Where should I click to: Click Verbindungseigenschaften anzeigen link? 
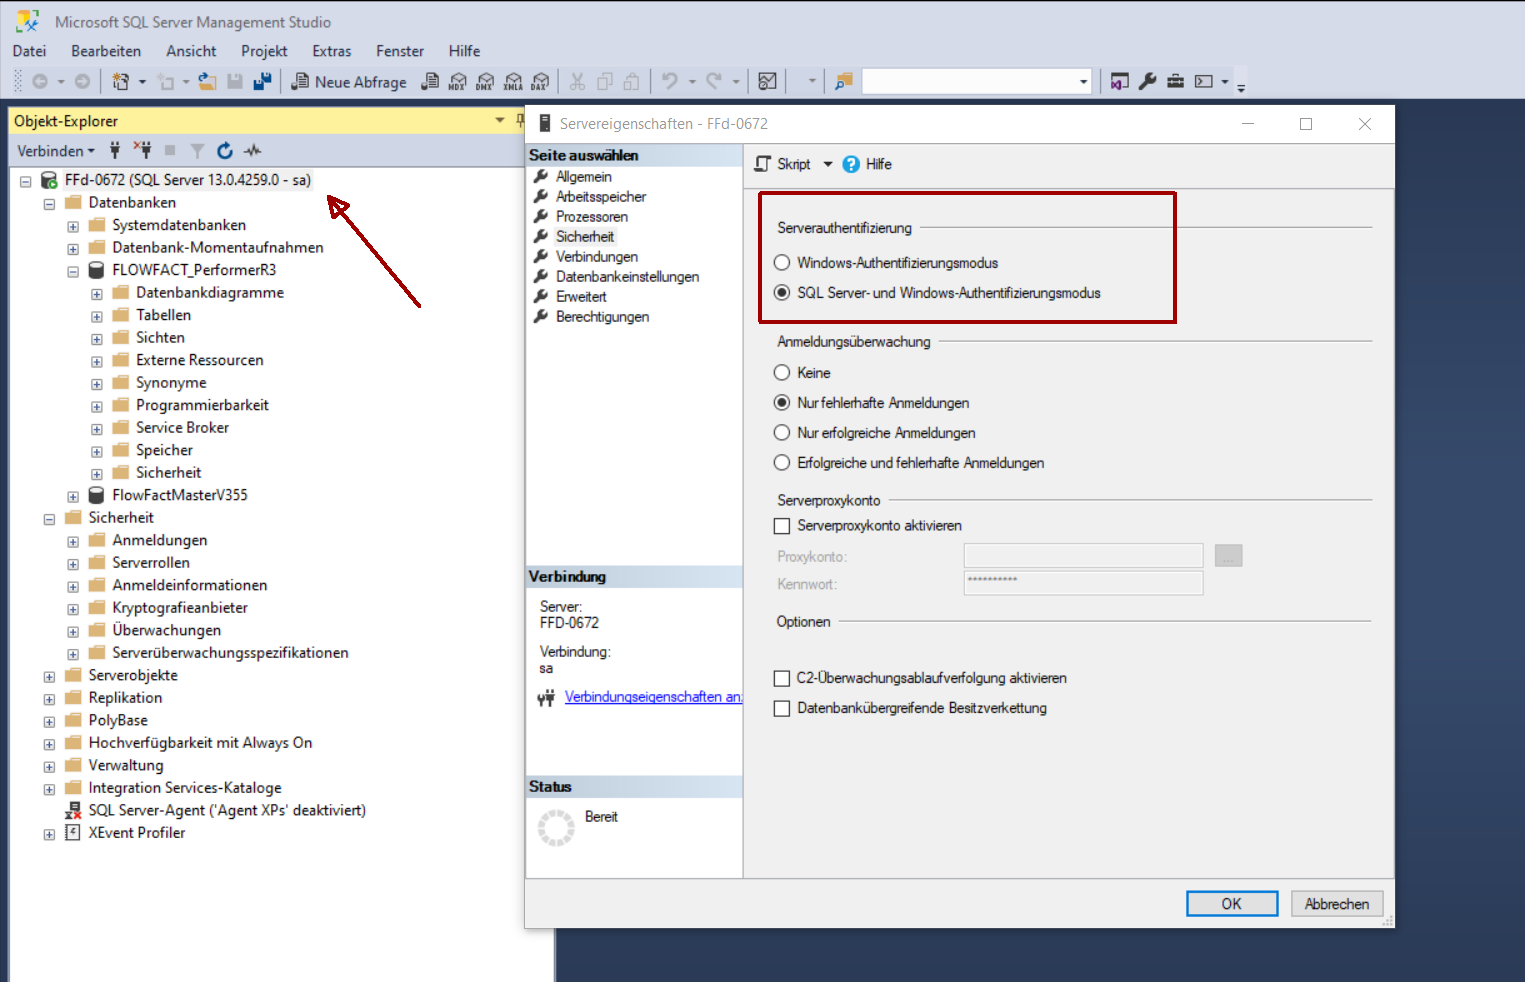tap(653, 697)
